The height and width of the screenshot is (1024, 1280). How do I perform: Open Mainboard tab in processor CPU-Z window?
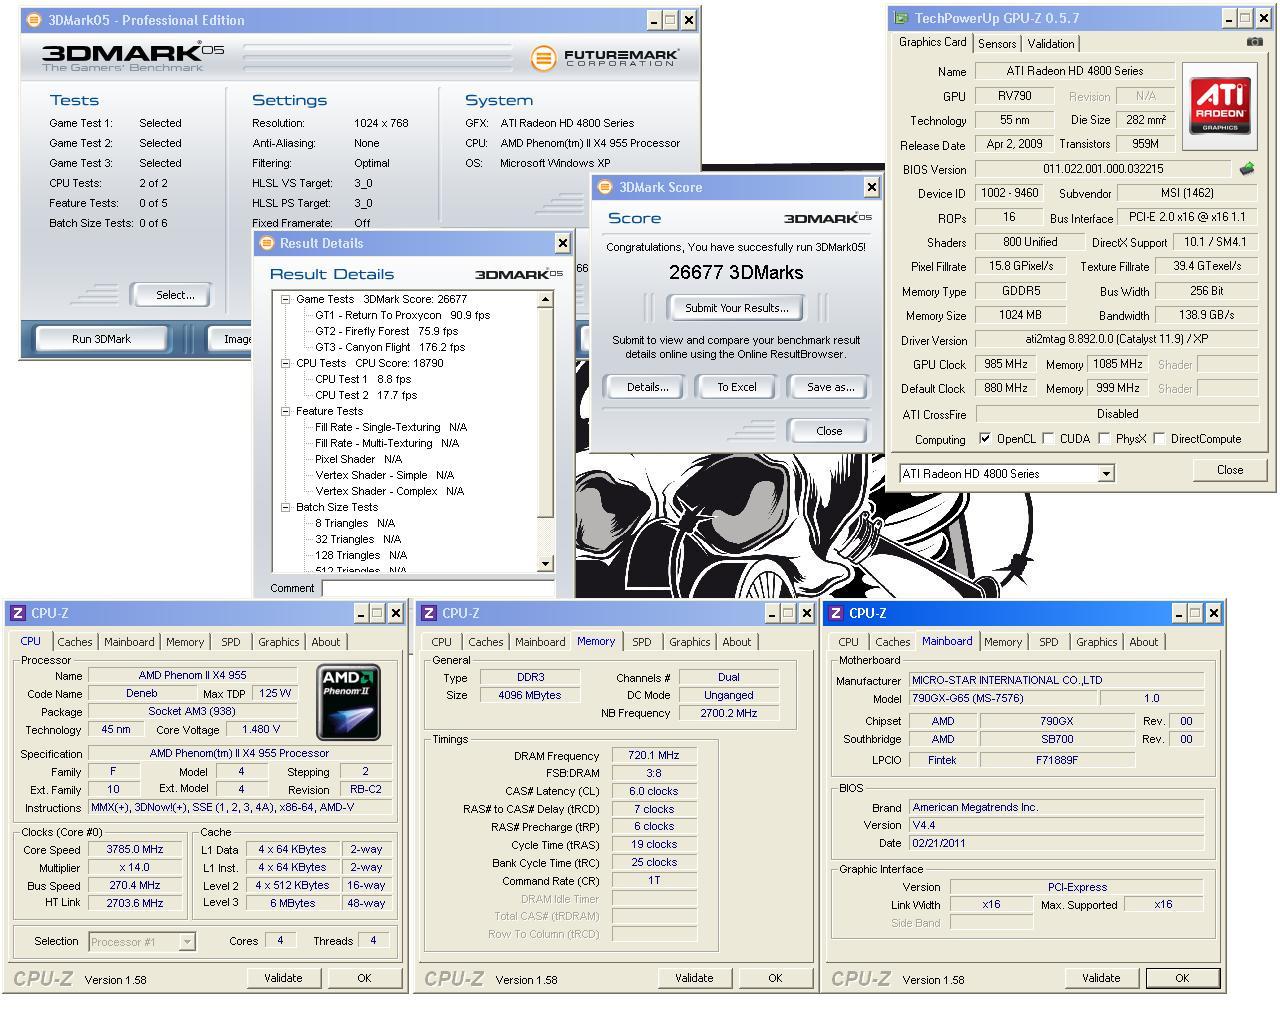[129, 642]
